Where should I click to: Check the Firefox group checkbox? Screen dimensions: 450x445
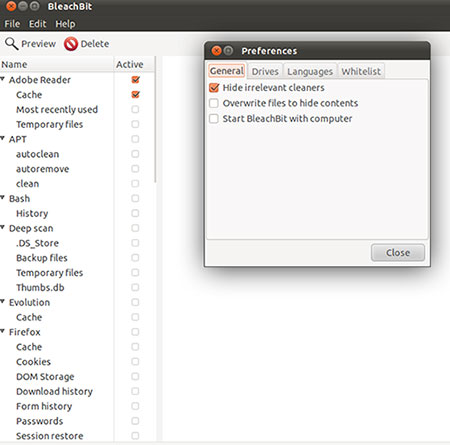(135, 332)
